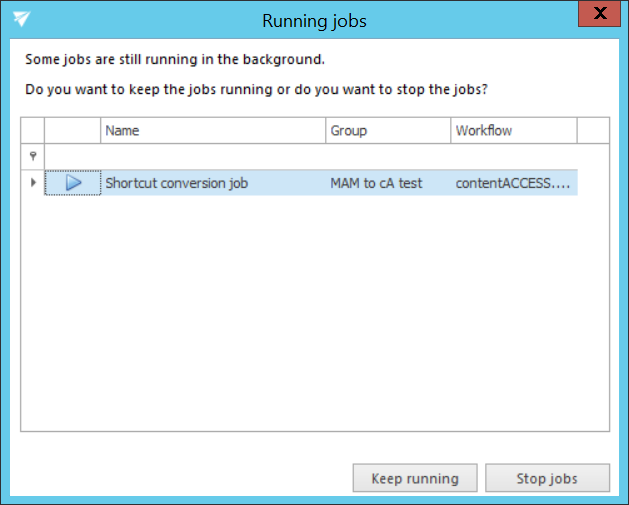629x505 pixels.
Task: Click the row indicator arrow beside the job
Action: click(33, 183)
